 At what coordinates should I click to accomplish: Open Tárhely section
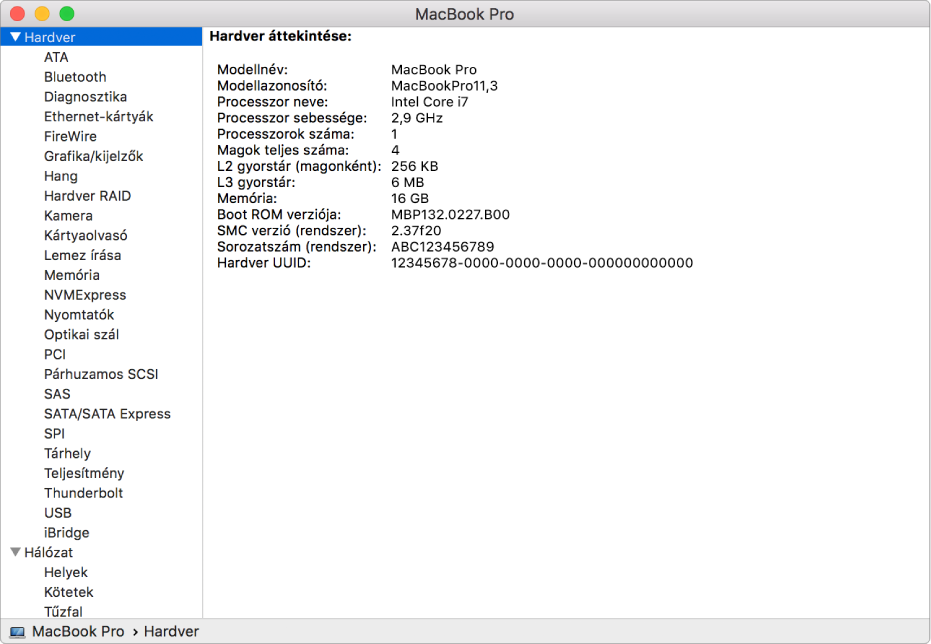(x=68, y=453)
